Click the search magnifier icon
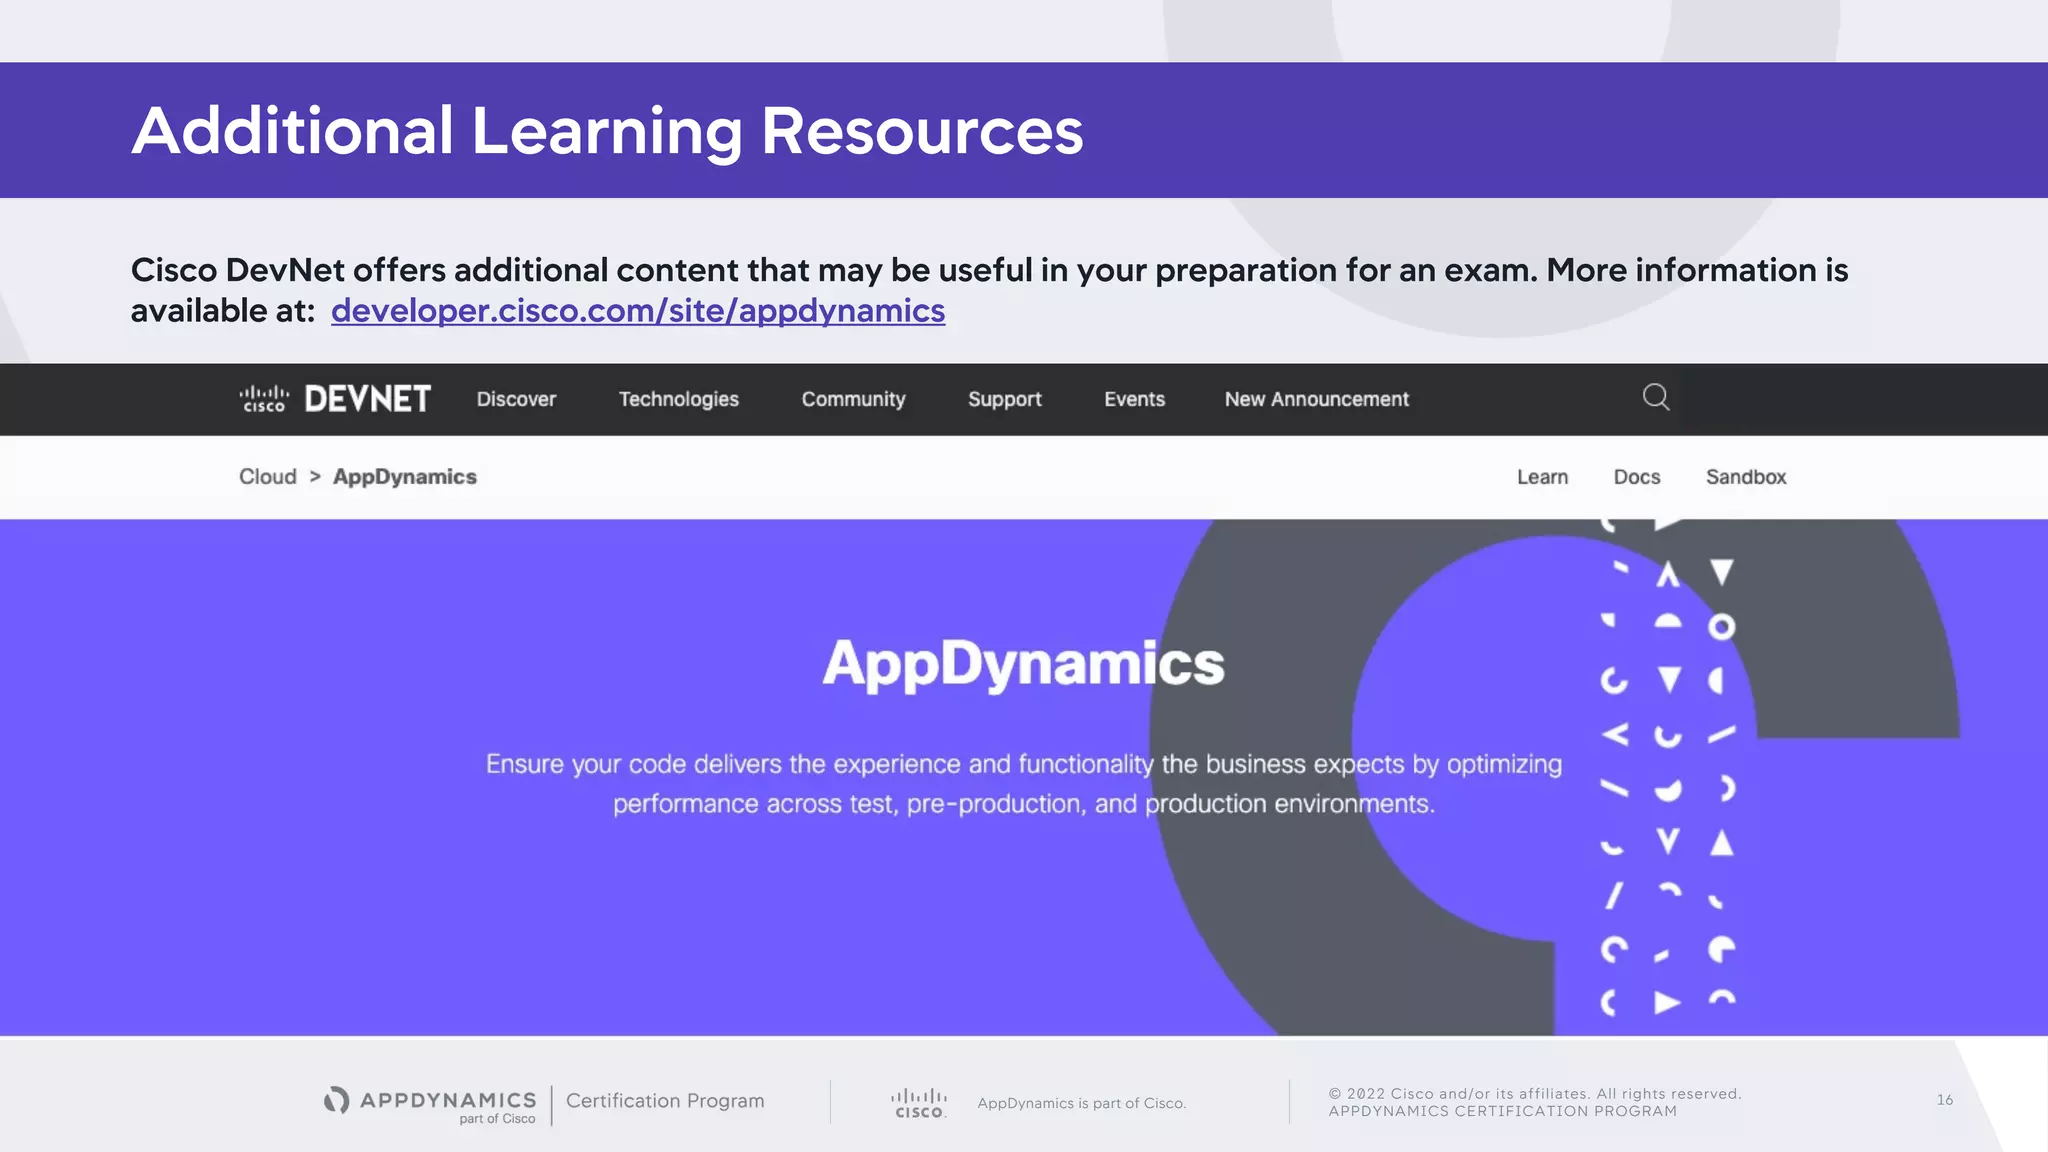The image size is (2048, 1152). pos(1656,397)
